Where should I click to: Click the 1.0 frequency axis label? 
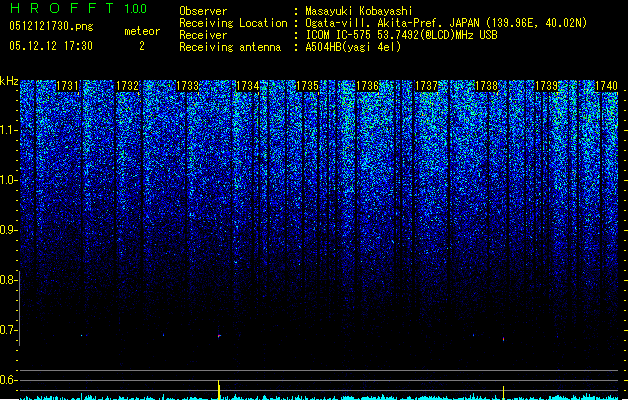pyautogui.click(x=7, y=180)
